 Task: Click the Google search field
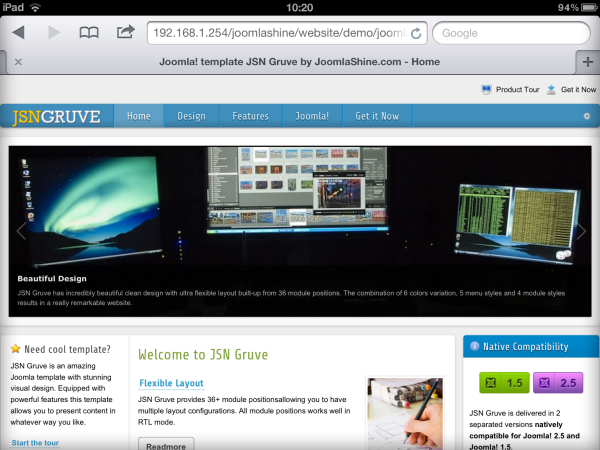click(511, 33)
